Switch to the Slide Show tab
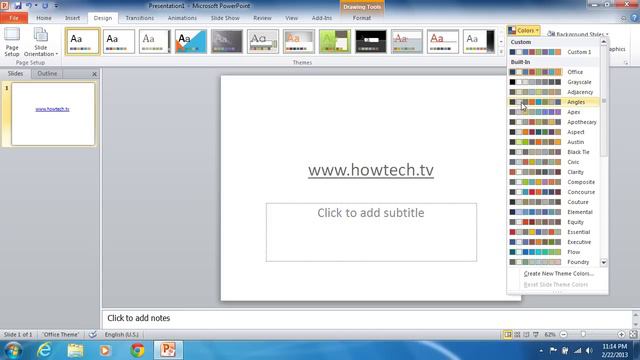The image size is (640, 360). click(x=225, y=18)
